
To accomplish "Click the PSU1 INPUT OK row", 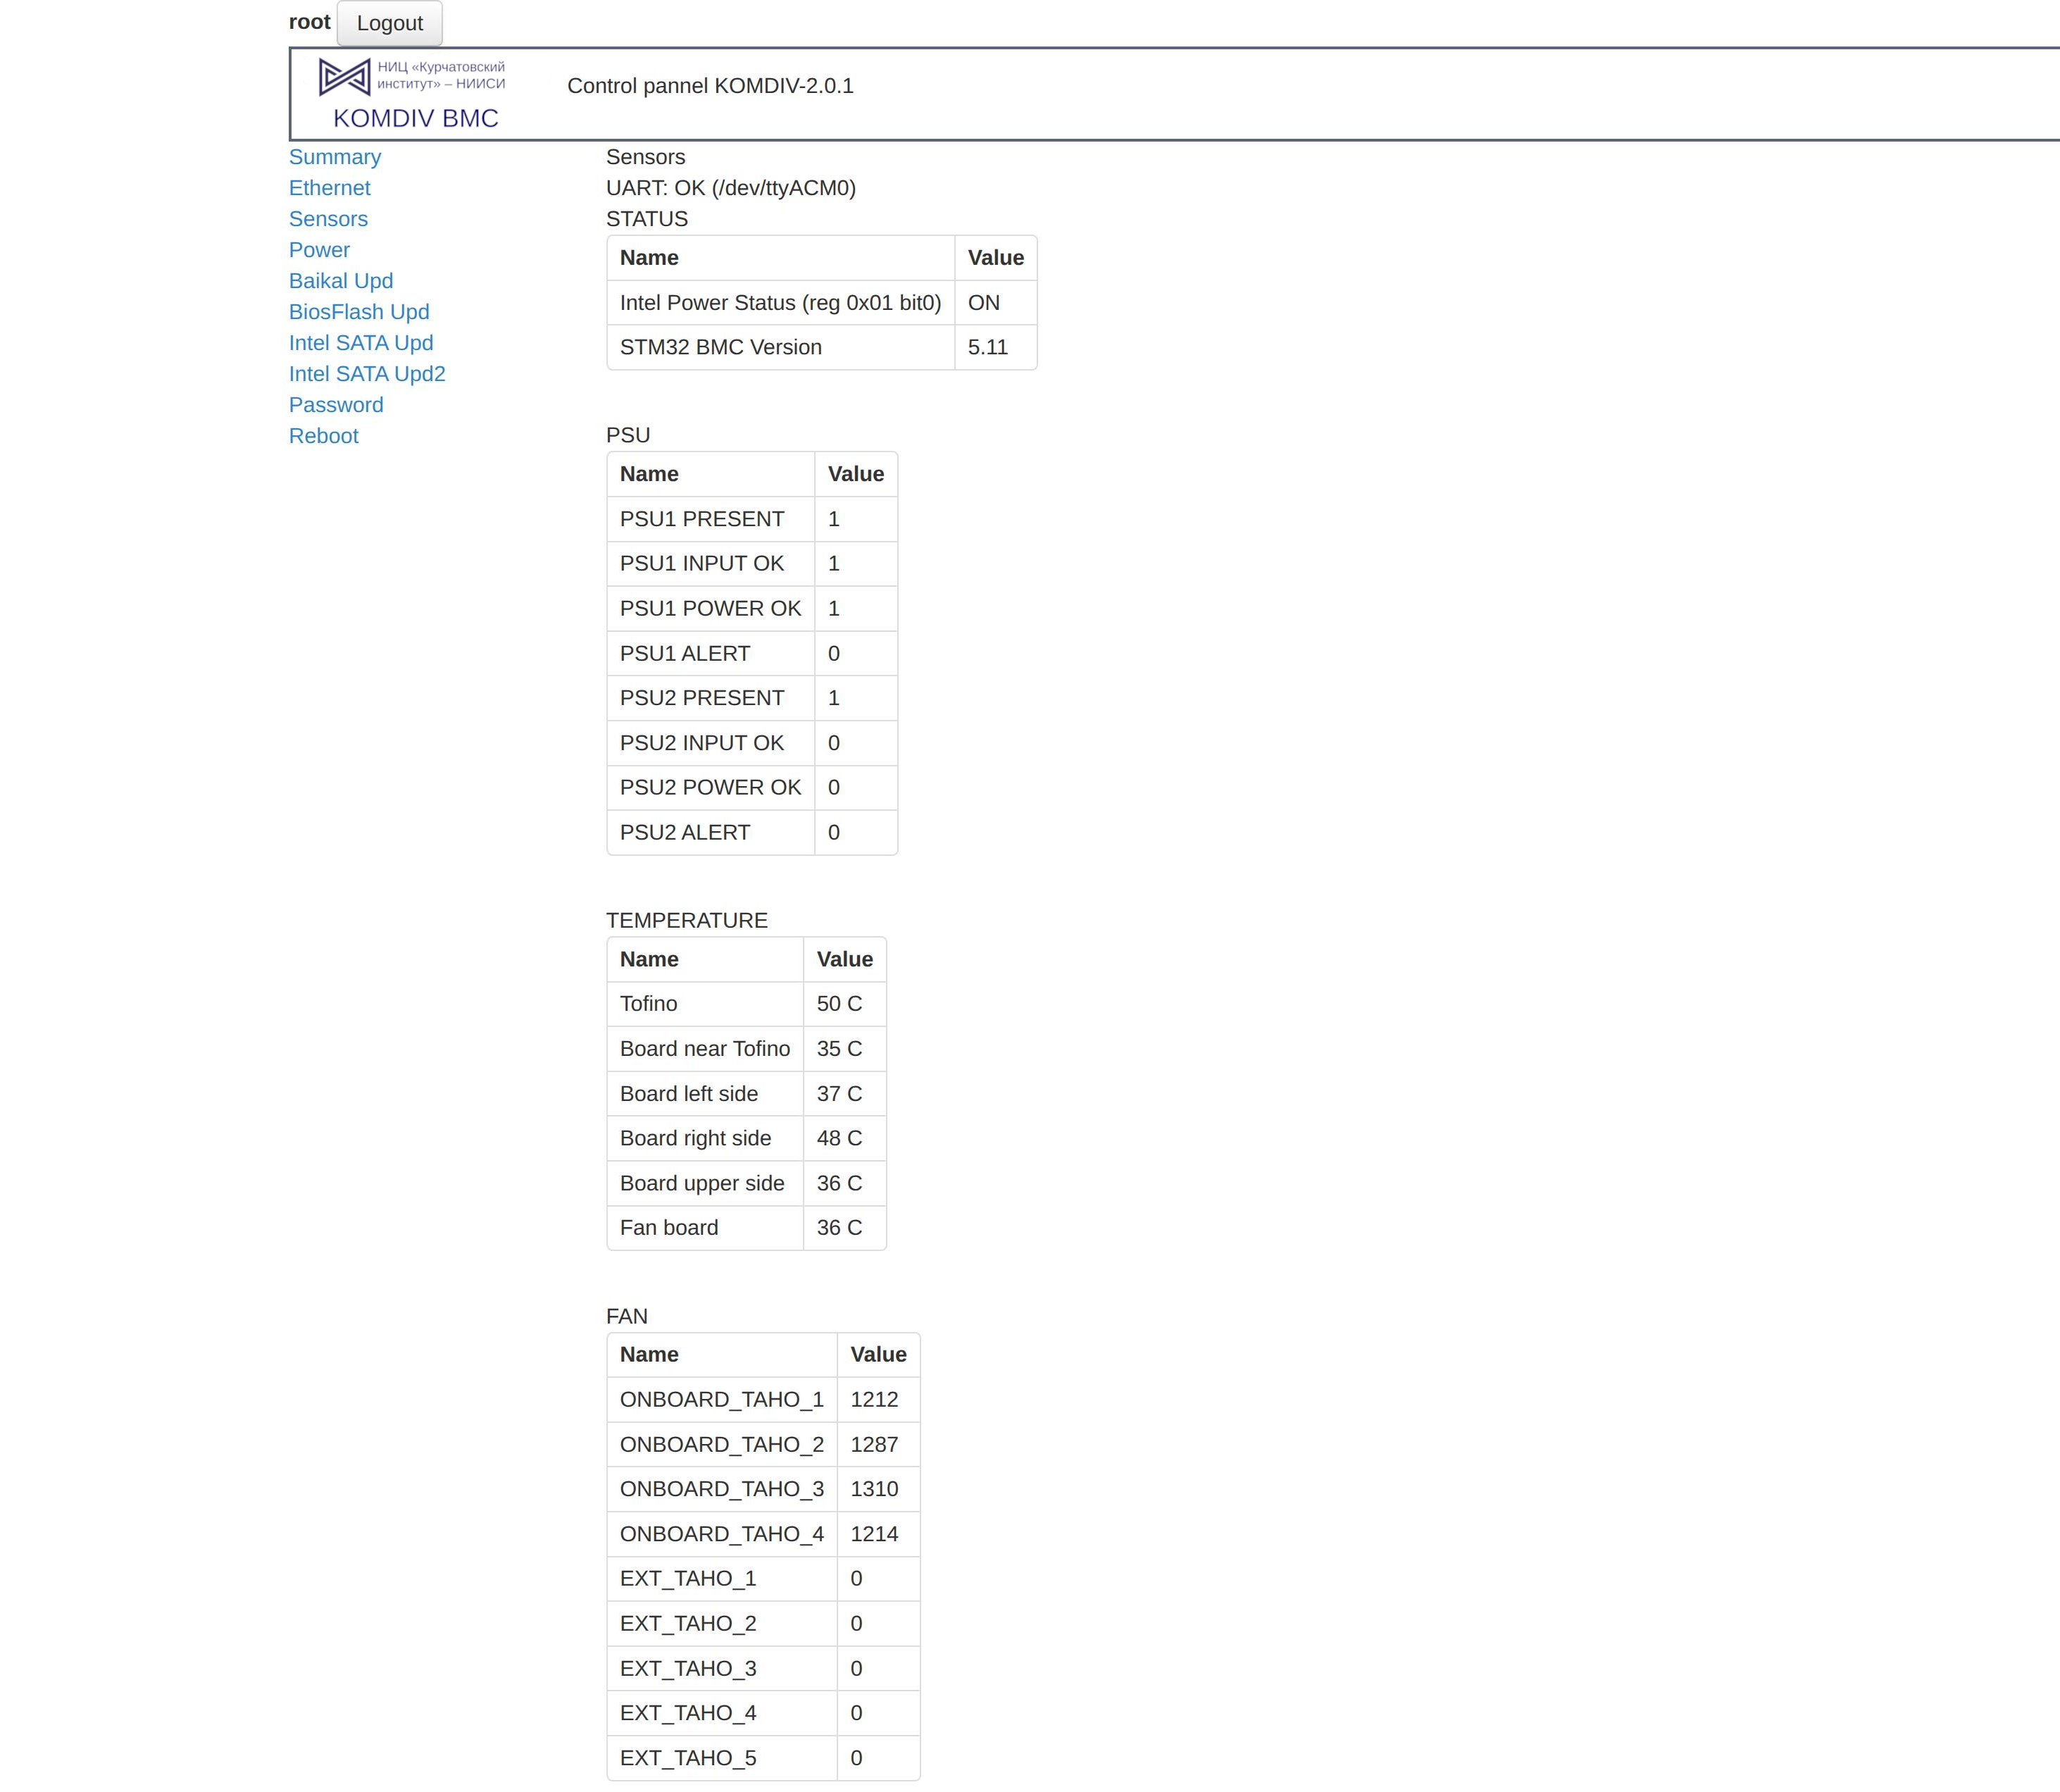I will tap(752, 564).
